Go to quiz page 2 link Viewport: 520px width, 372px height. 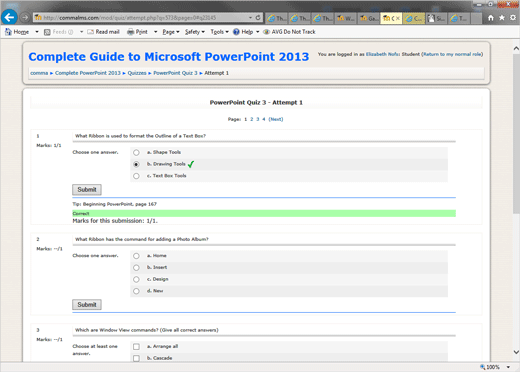(252, 119)
